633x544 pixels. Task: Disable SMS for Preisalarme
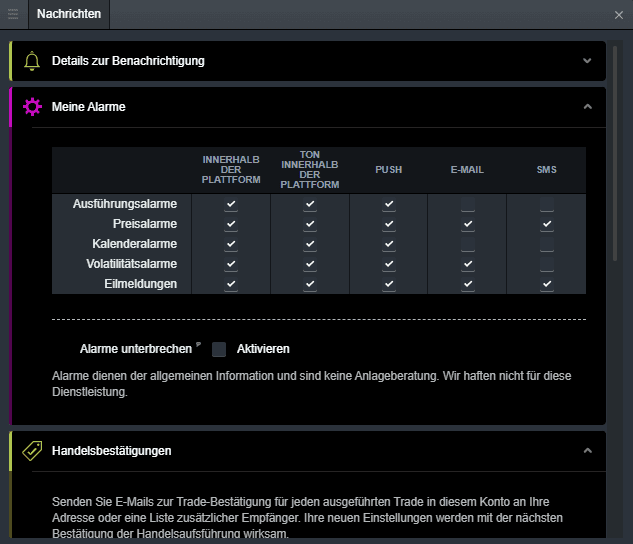point(546,225)
